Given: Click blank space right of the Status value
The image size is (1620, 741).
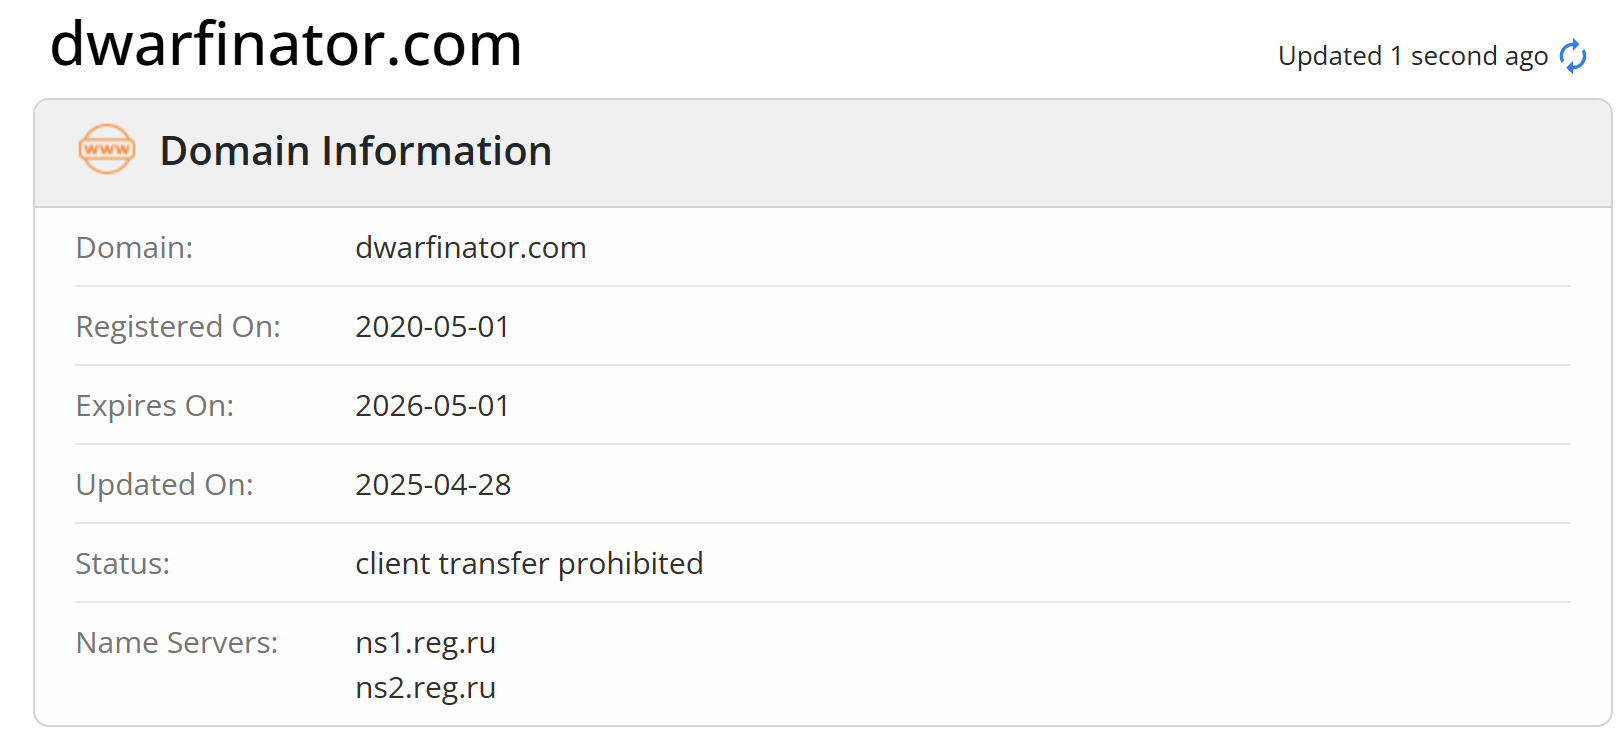Looking at the screenshot, I should (x=1100, y=563).
